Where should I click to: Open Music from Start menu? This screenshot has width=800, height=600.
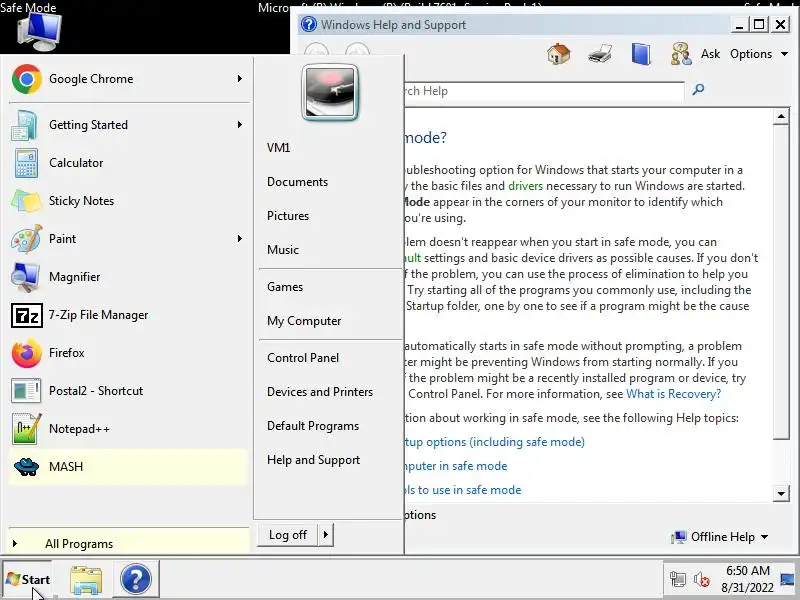(283, 250)
